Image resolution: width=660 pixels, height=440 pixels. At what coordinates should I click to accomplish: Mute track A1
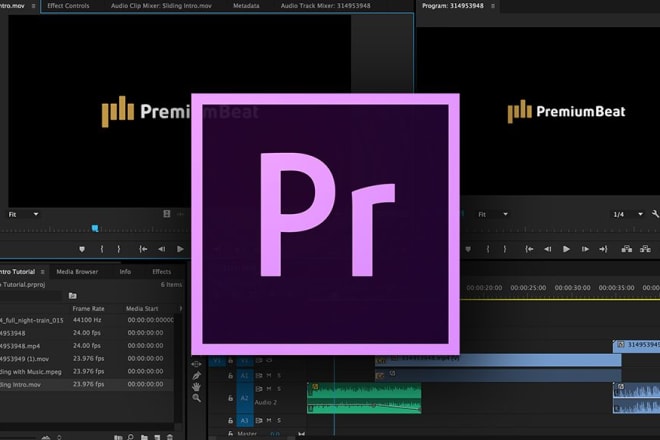click(269, 375)
